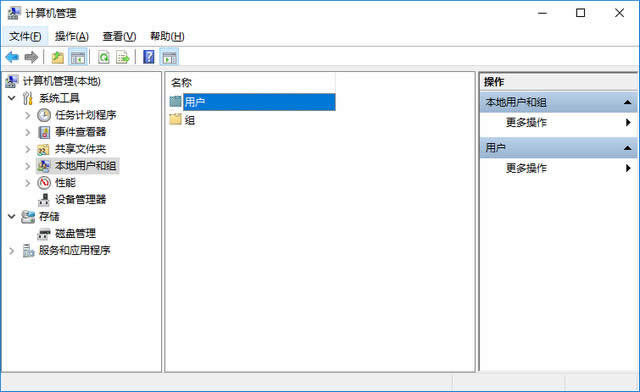This screenshot has height=392, width=640.
Task: Click the 存储 storage icon
Action: (28, 216)
